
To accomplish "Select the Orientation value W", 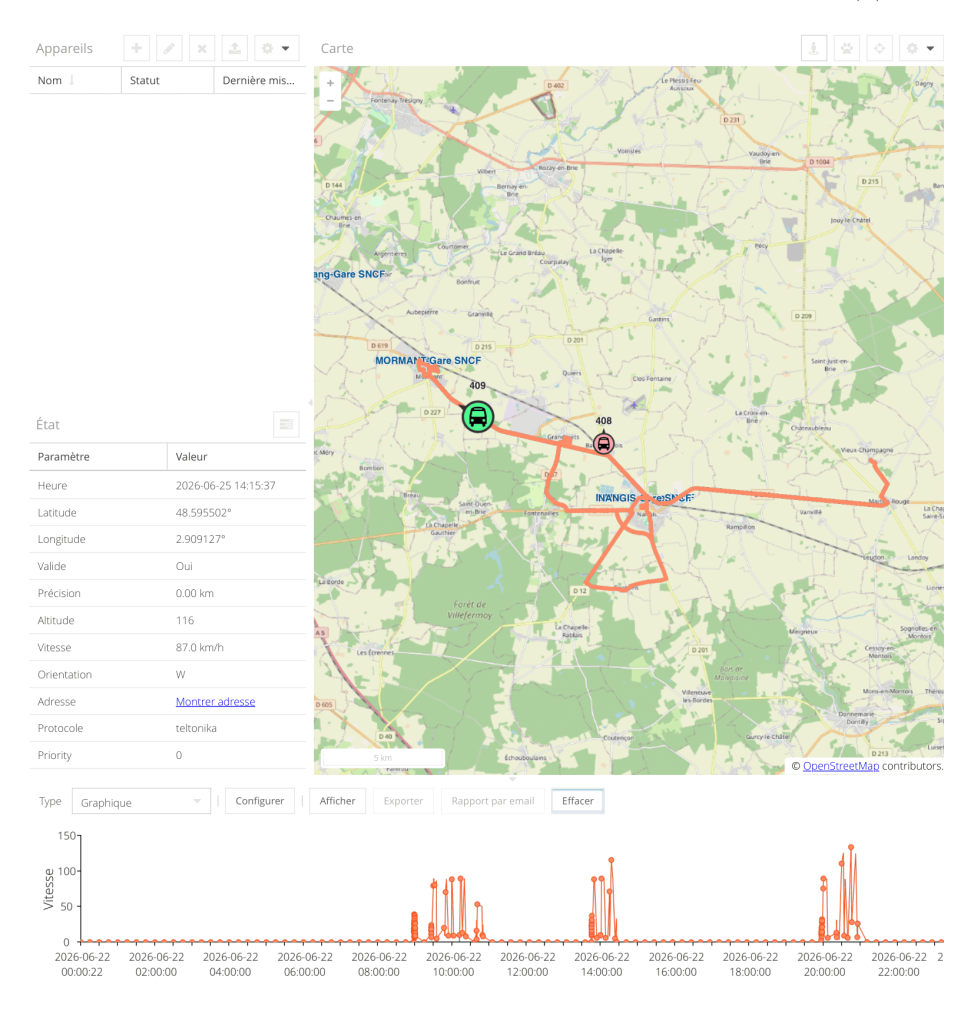I will click(180, 675).
